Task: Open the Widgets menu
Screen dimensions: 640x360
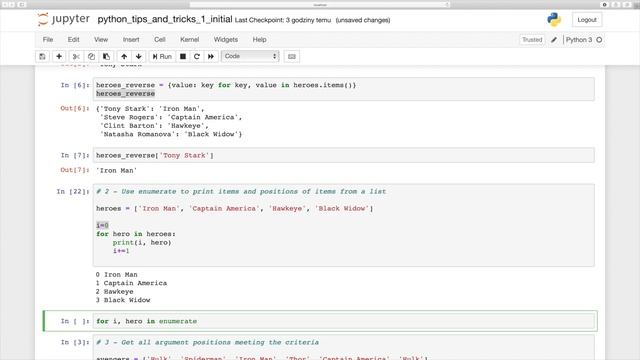Action: click(x=226, y=40)
